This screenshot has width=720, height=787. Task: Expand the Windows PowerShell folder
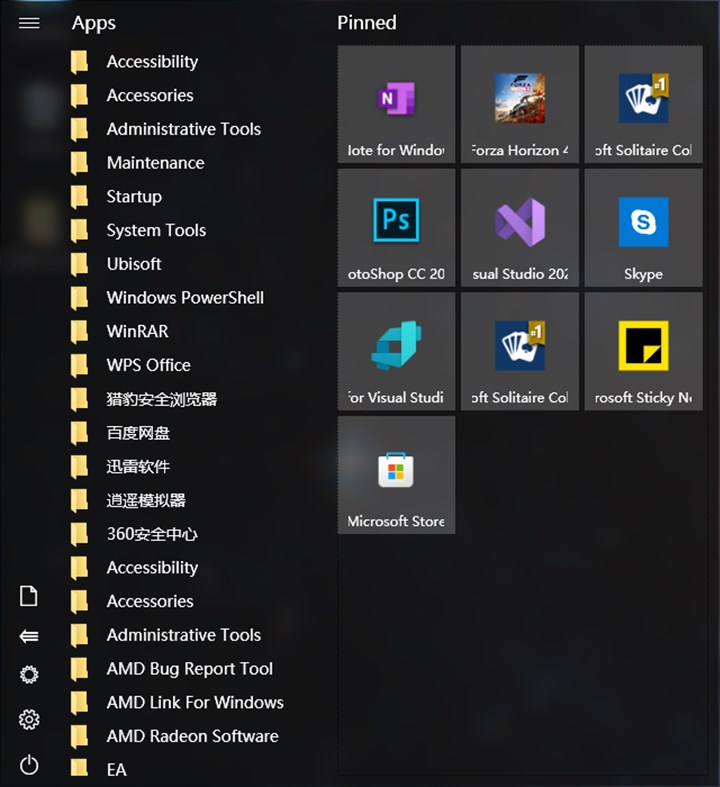point(167,297)
